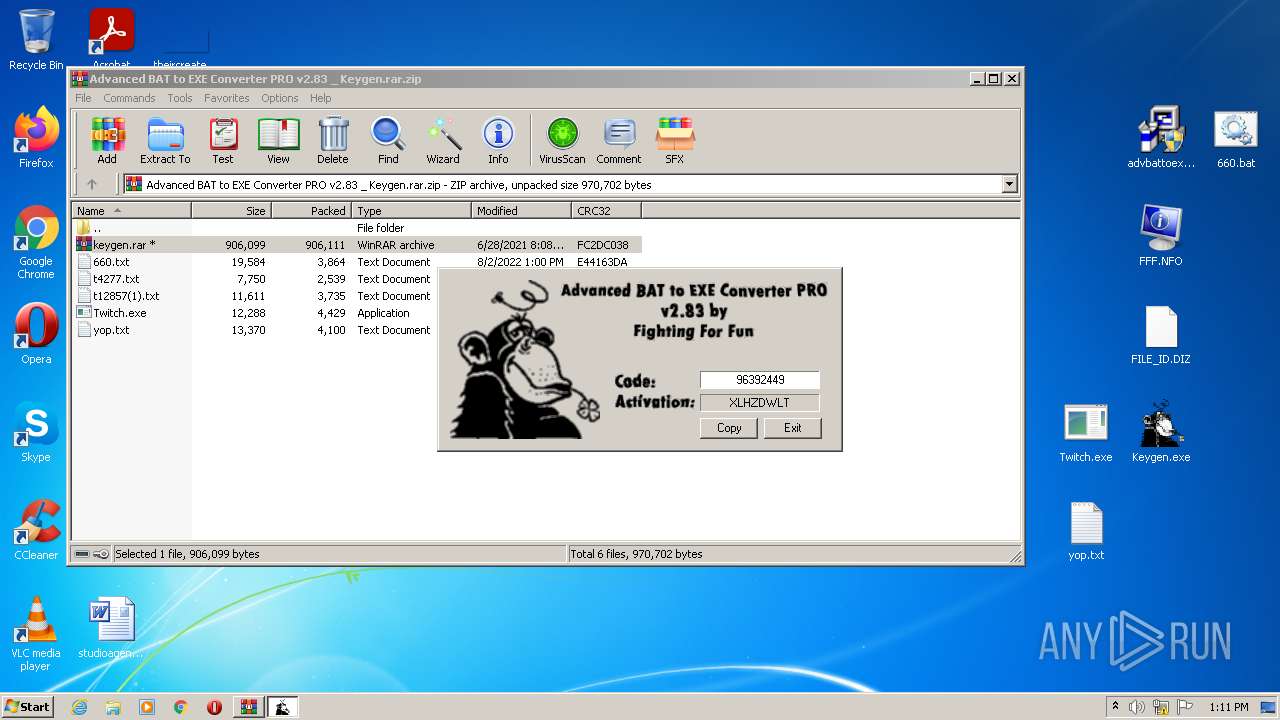Open the Opera desktop shortcut
This screenshot has width=1280, height=720.
pos(36,334)
